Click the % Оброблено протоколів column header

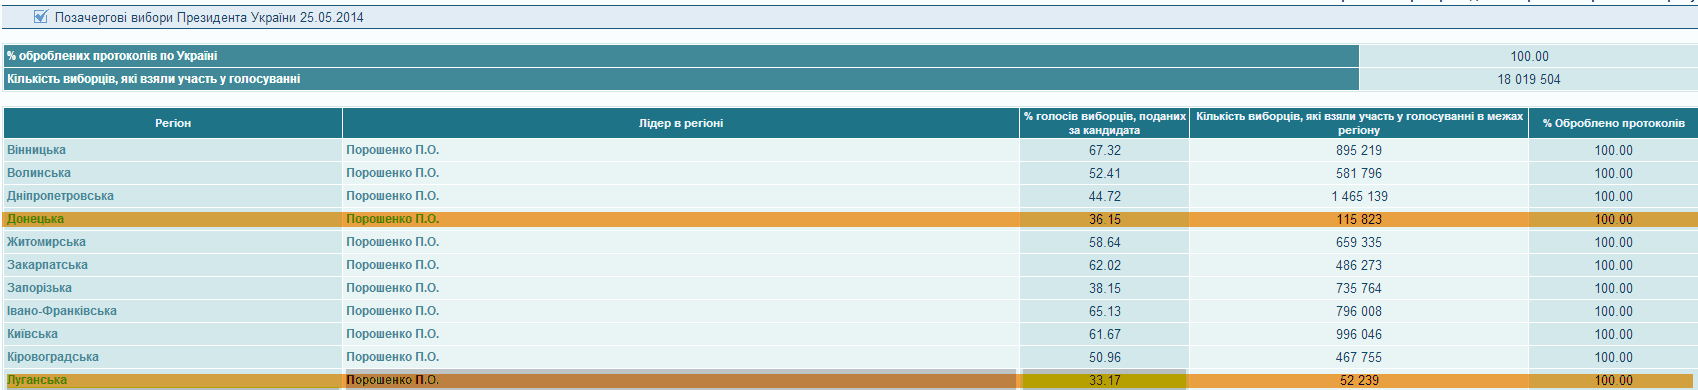tap(1613, 123)
